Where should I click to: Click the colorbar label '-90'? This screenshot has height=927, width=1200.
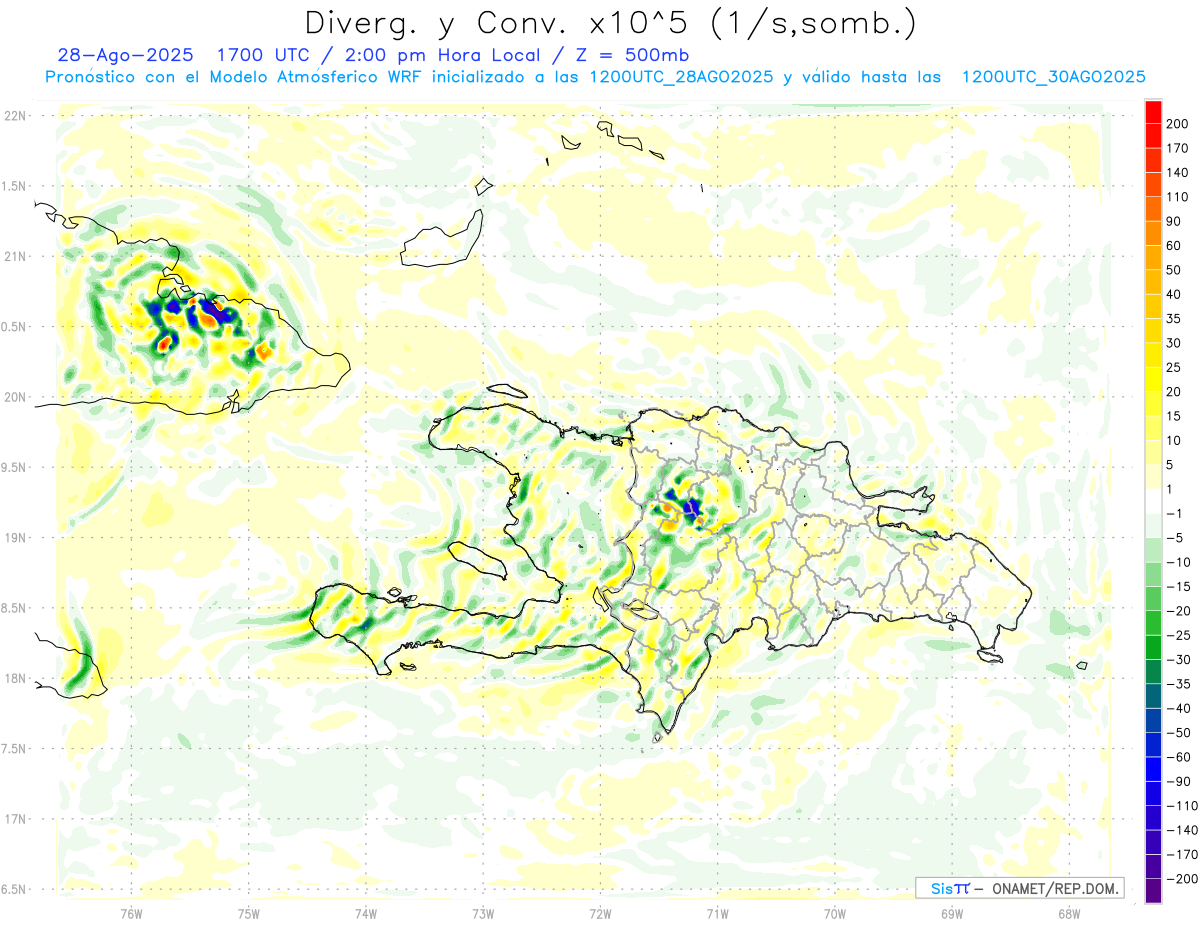coord(1178,781)
